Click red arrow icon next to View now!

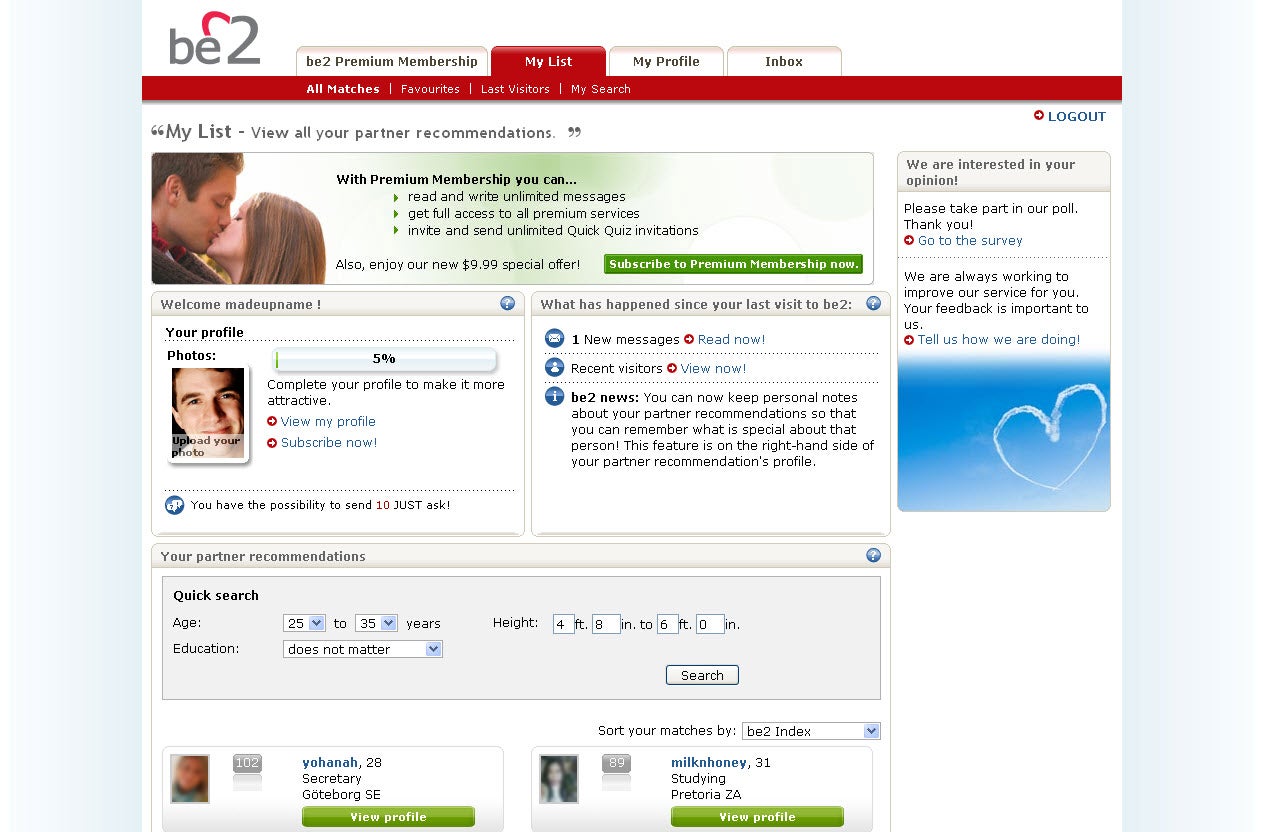click(x=672, y=368)
